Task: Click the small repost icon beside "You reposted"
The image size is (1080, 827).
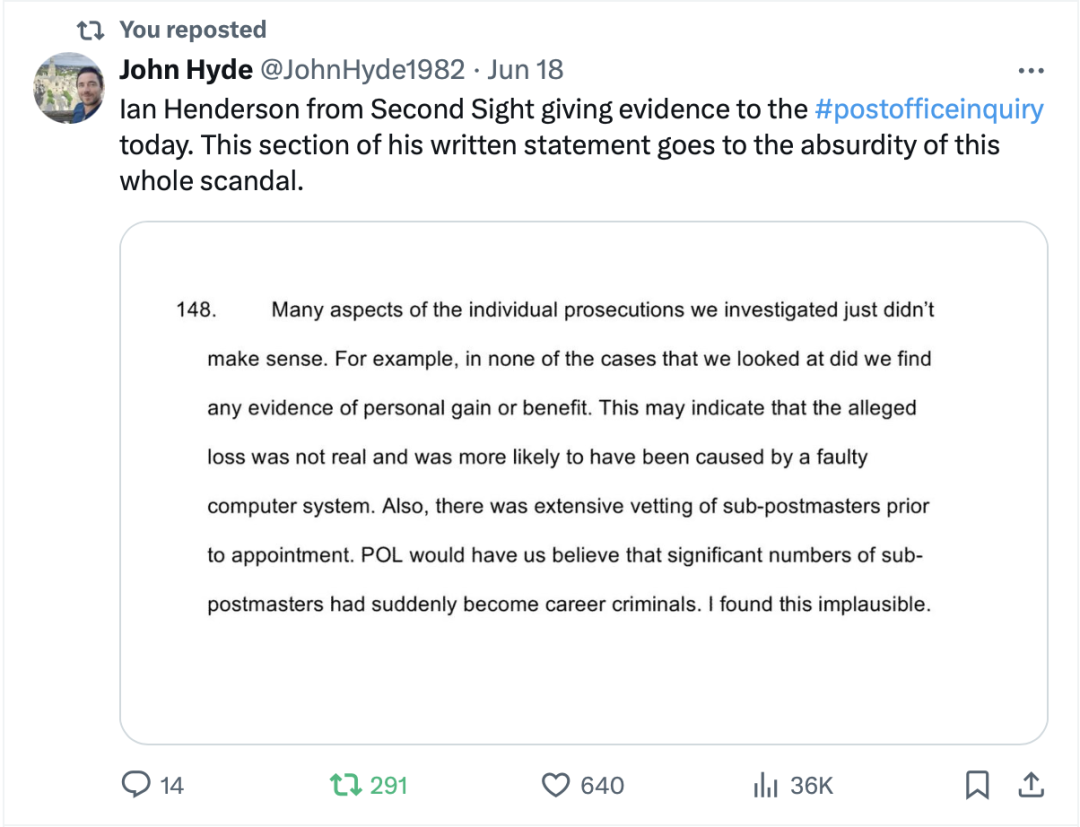Action: click(91, 30)
